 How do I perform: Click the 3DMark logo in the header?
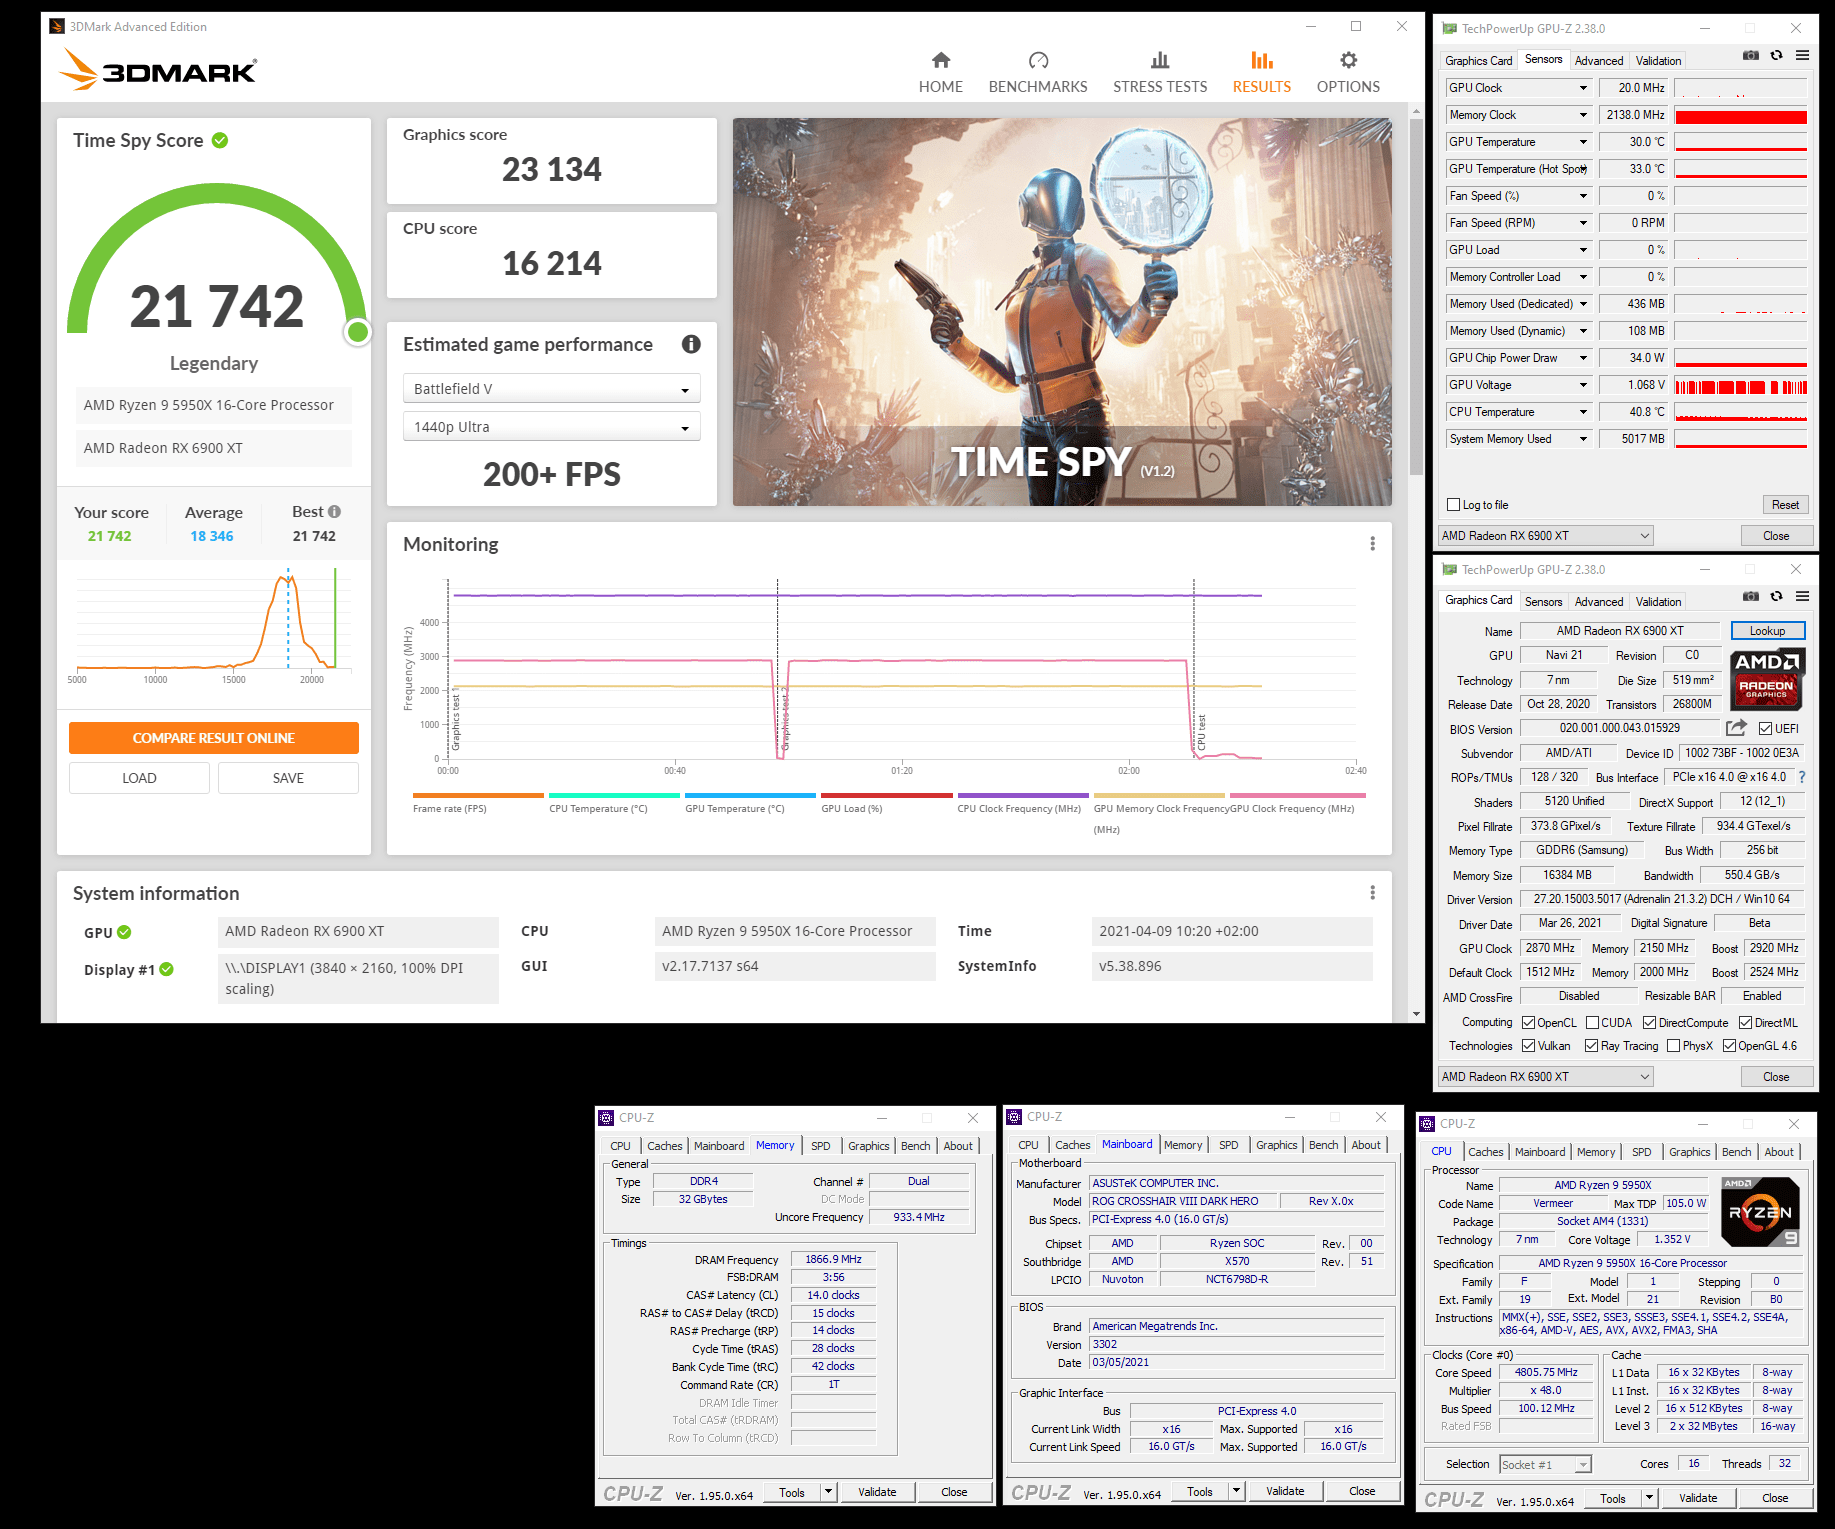click(158, 69)
